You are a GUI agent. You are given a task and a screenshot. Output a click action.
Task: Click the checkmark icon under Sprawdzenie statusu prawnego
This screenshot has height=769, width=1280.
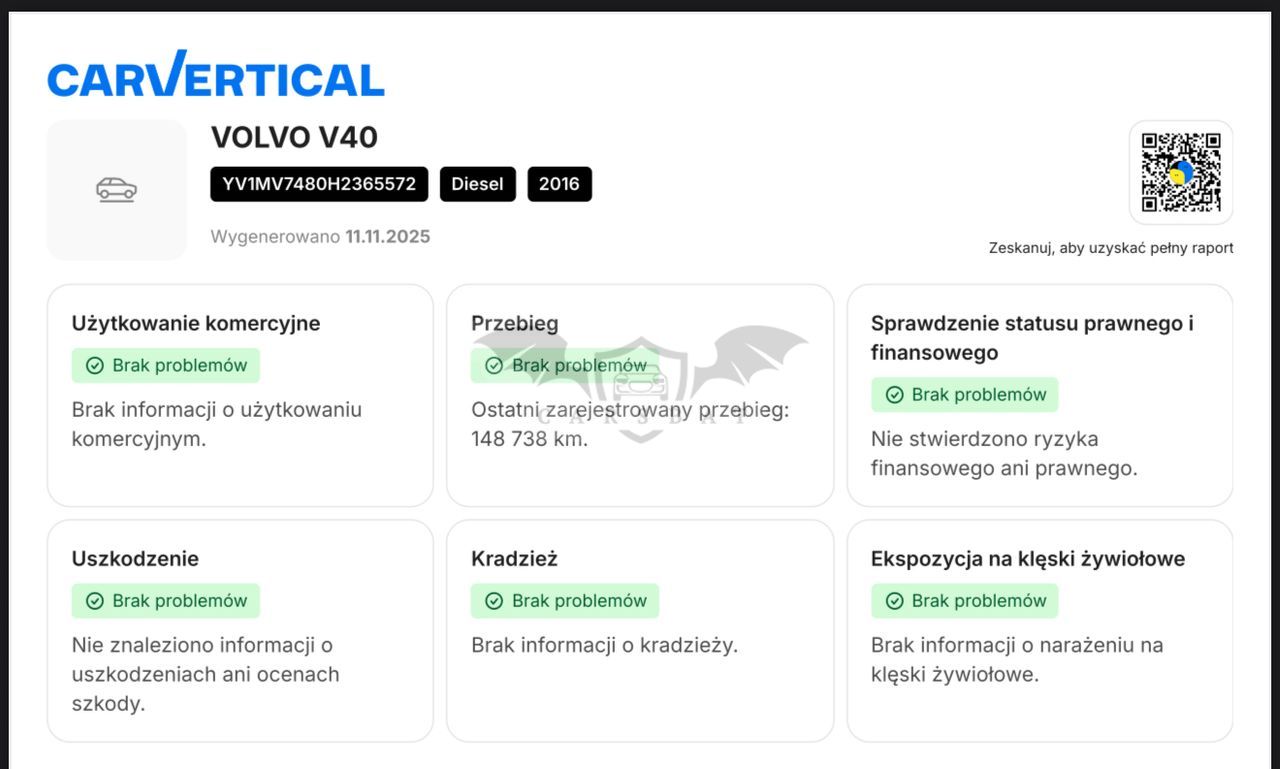tap(895, 395)
